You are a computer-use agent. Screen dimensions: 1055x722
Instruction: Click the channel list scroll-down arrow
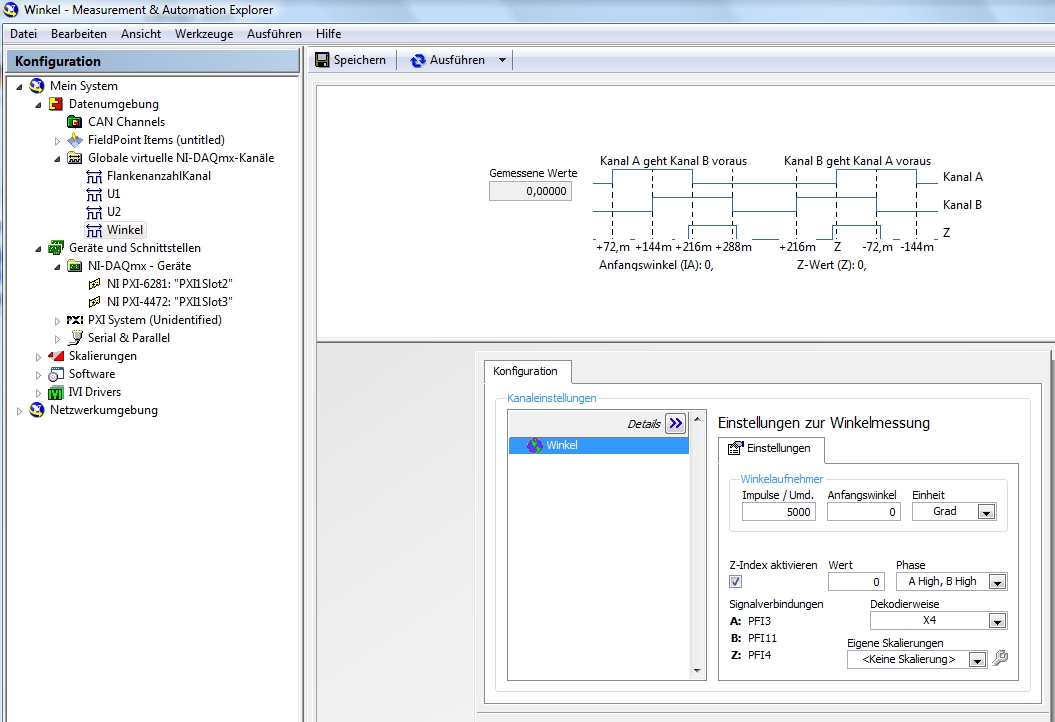[x=698, y=671]
